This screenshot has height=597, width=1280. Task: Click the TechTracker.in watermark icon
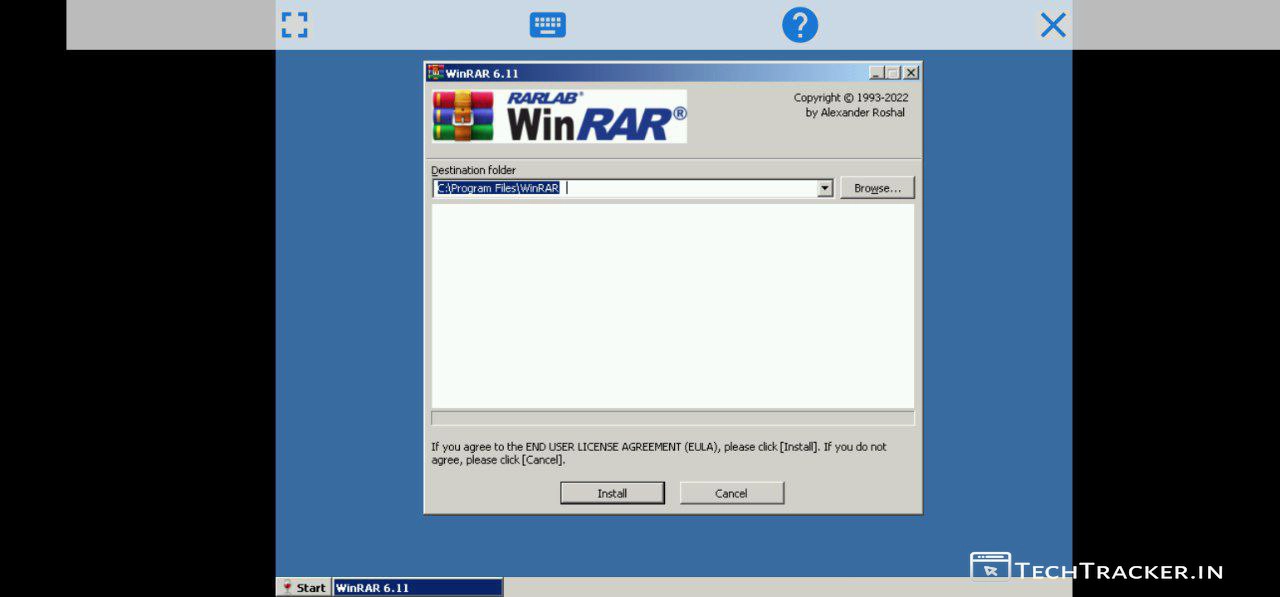pos(989,567)
